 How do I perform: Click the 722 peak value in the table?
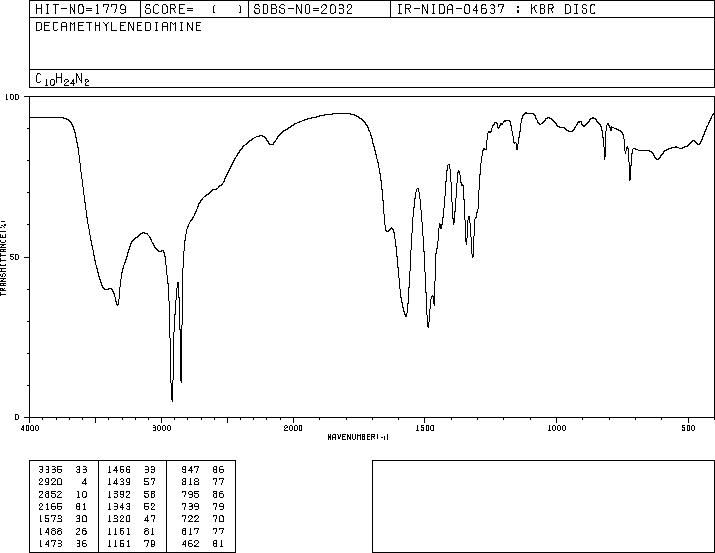[x=190, y=519]
